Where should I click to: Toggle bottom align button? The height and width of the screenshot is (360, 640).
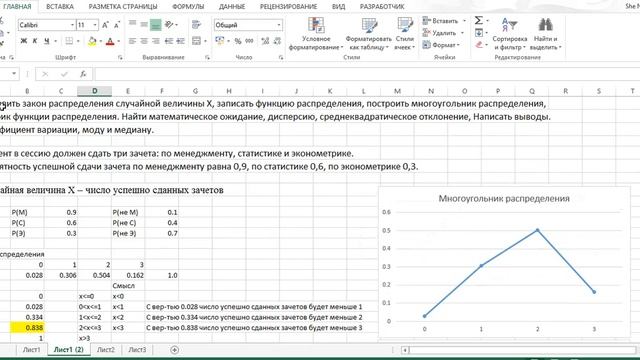click(x=156, y=24)
